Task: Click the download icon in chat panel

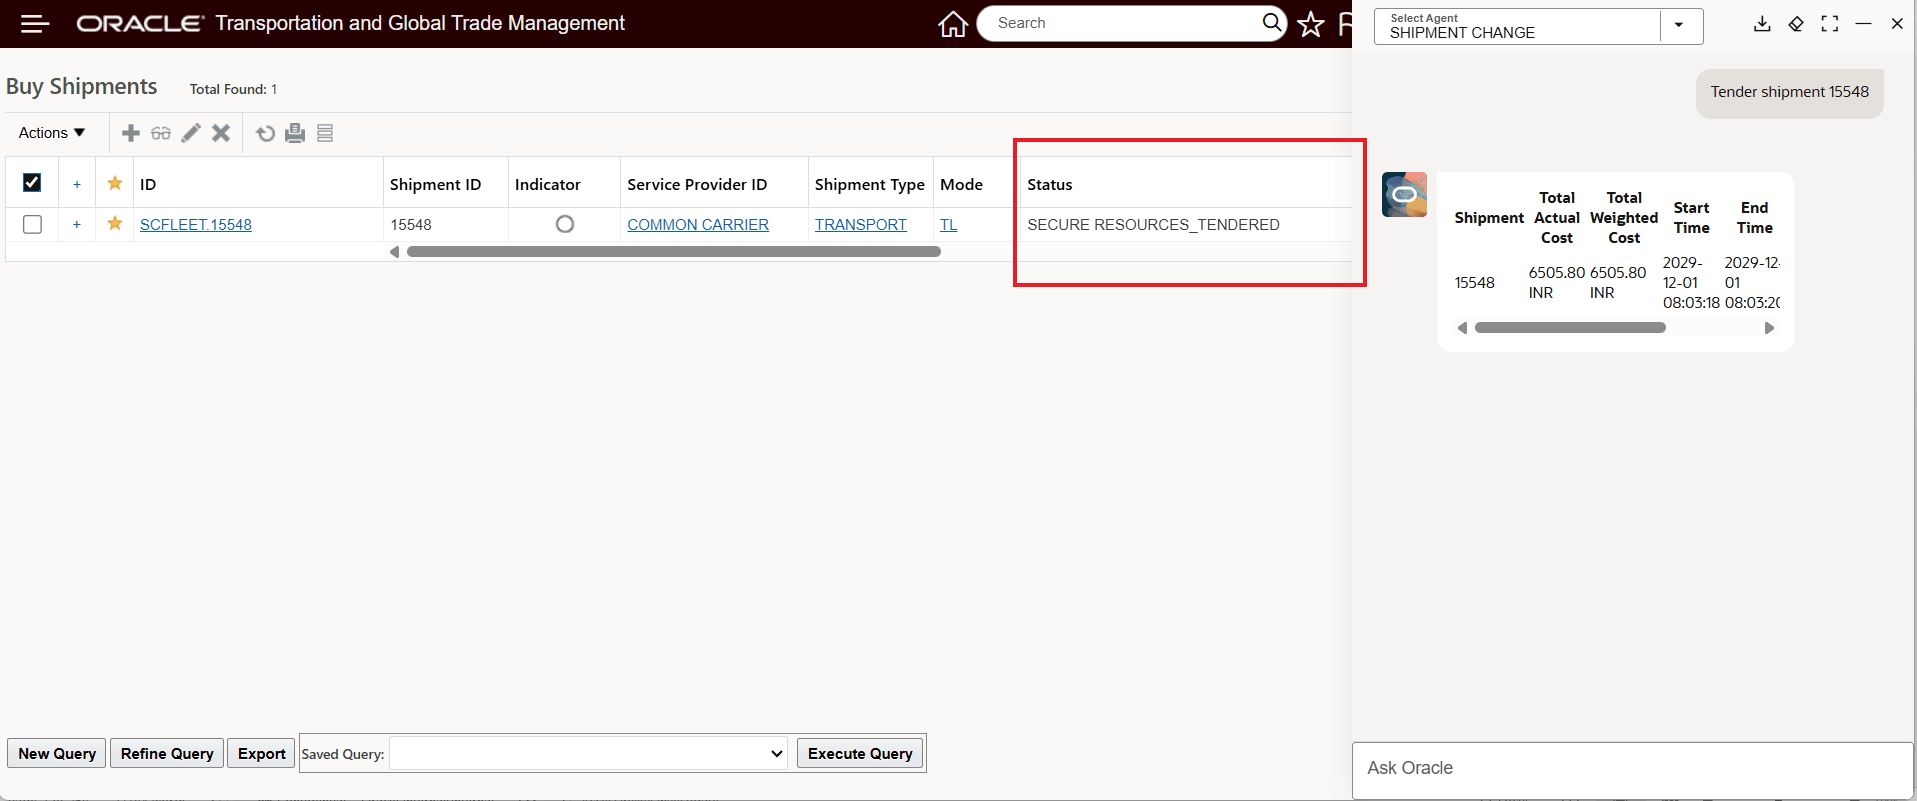Action: [1762, 23]
